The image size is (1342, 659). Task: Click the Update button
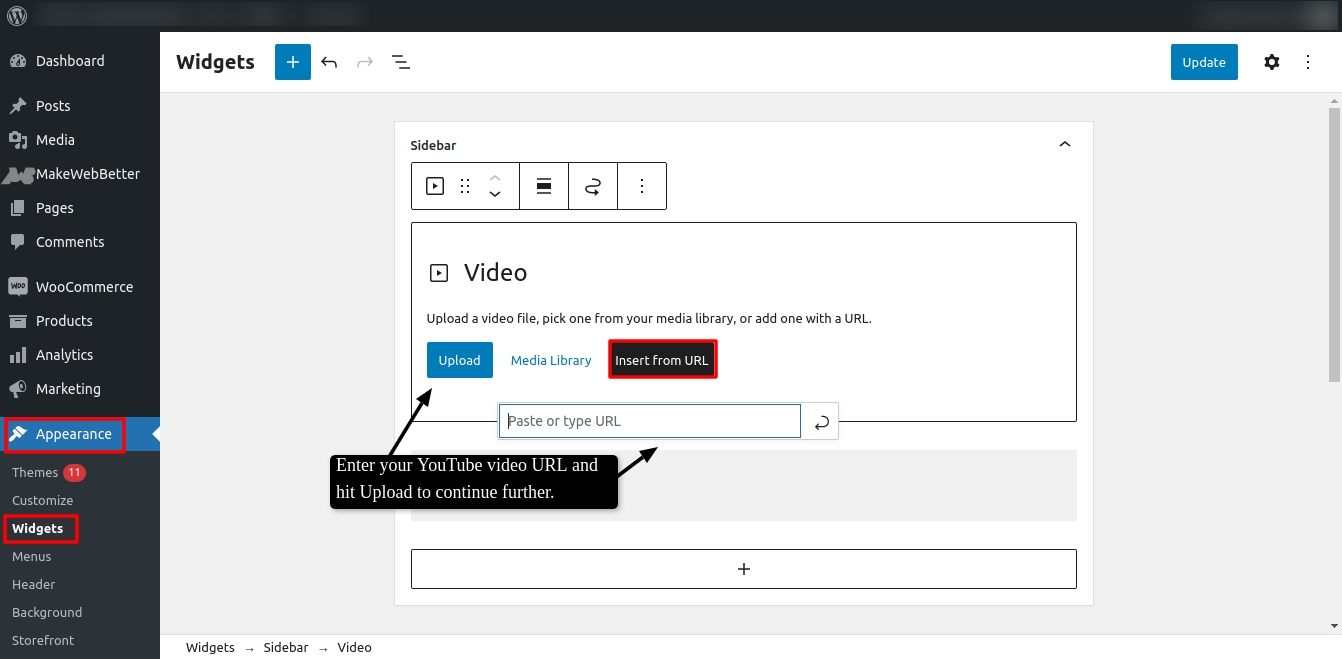tap(1203, 61)
